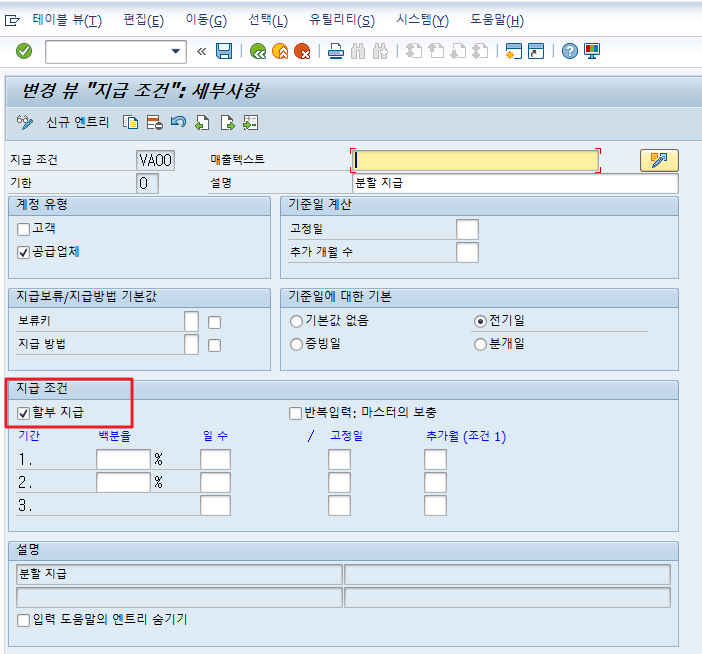
Task: Exit with the orange up-arrow icon
Action: 280,51
